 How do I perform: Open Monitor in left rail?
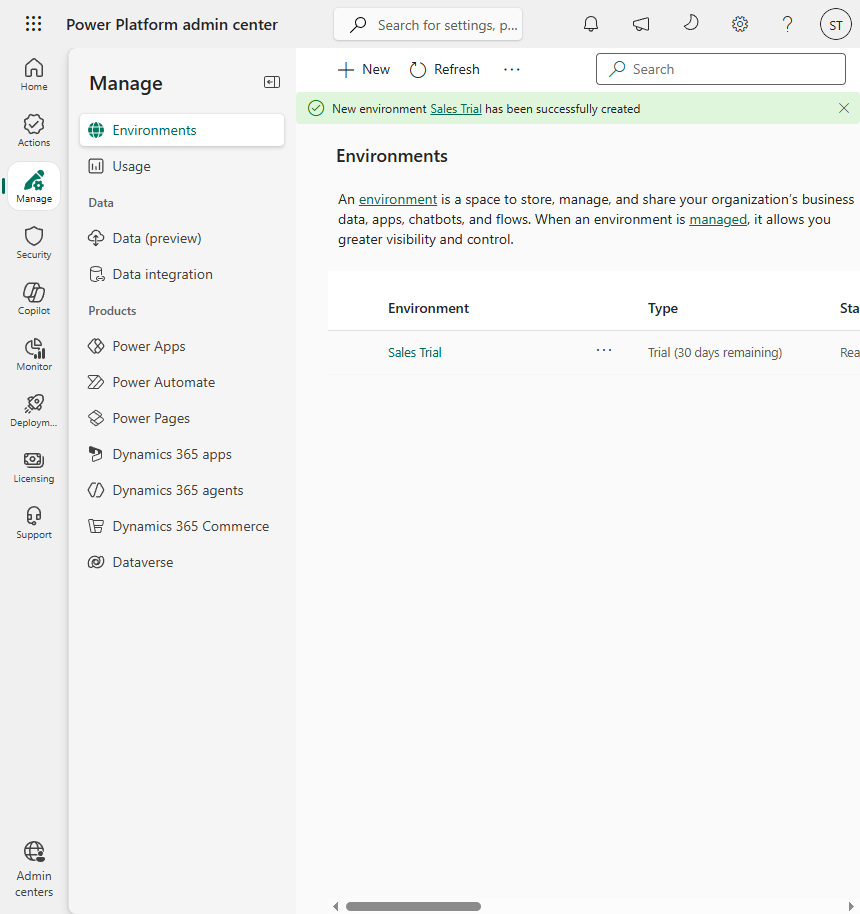[34, 354]
